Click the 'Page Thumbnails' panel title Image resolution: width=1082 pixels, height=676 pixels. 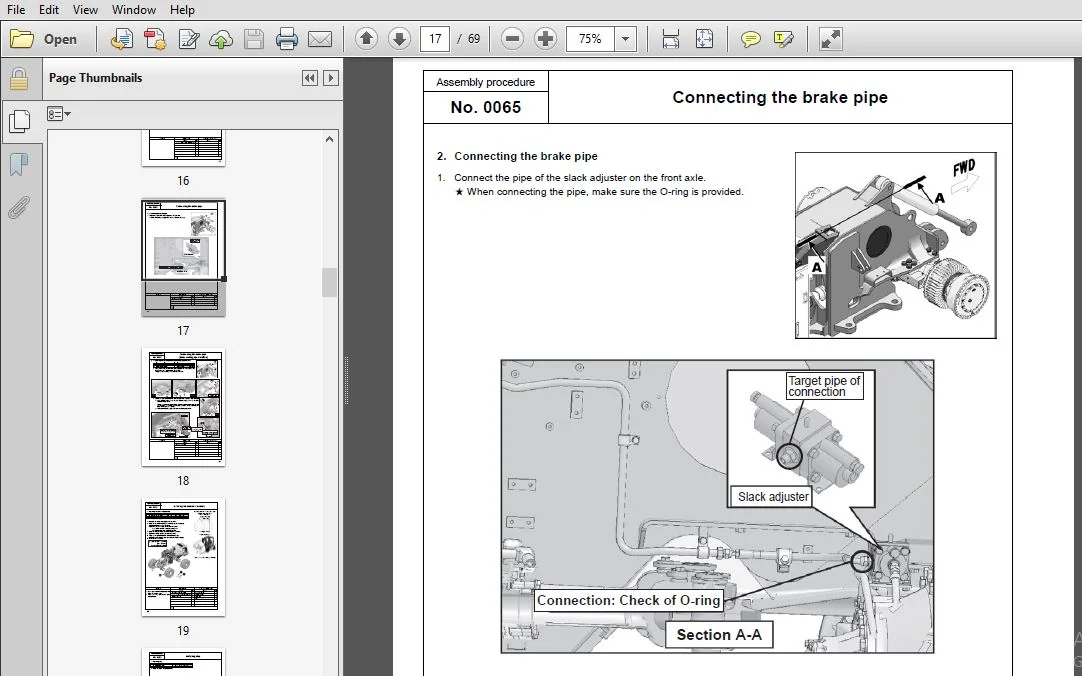click(95, 78)
